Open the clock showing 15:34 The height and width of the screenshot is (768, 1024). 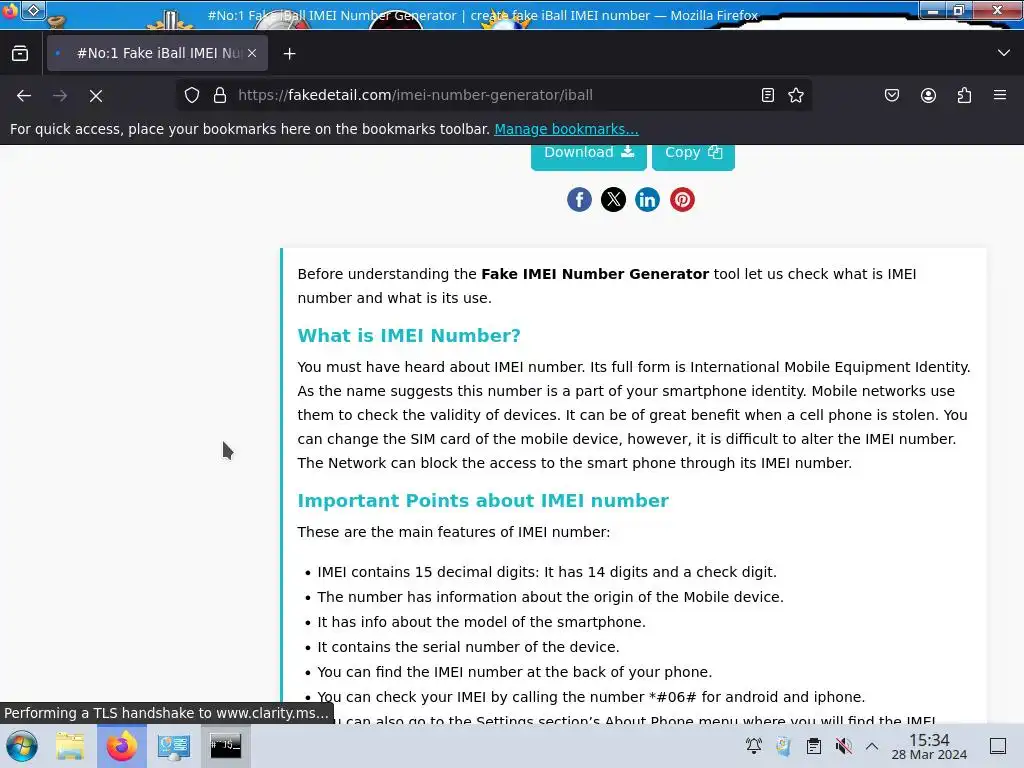pyautogui.click(x=929, y=746)
